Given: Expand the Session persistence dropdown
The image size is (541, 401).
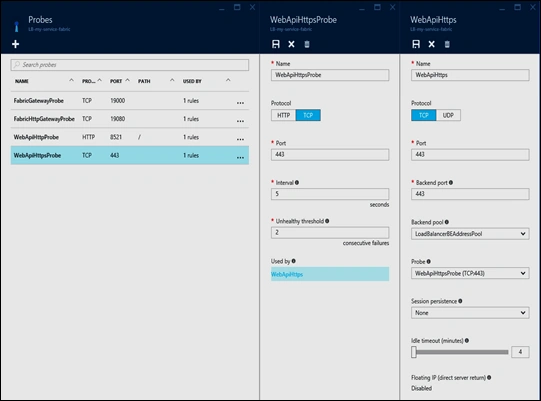Looking at the screenshot, I should coord(470,313).
